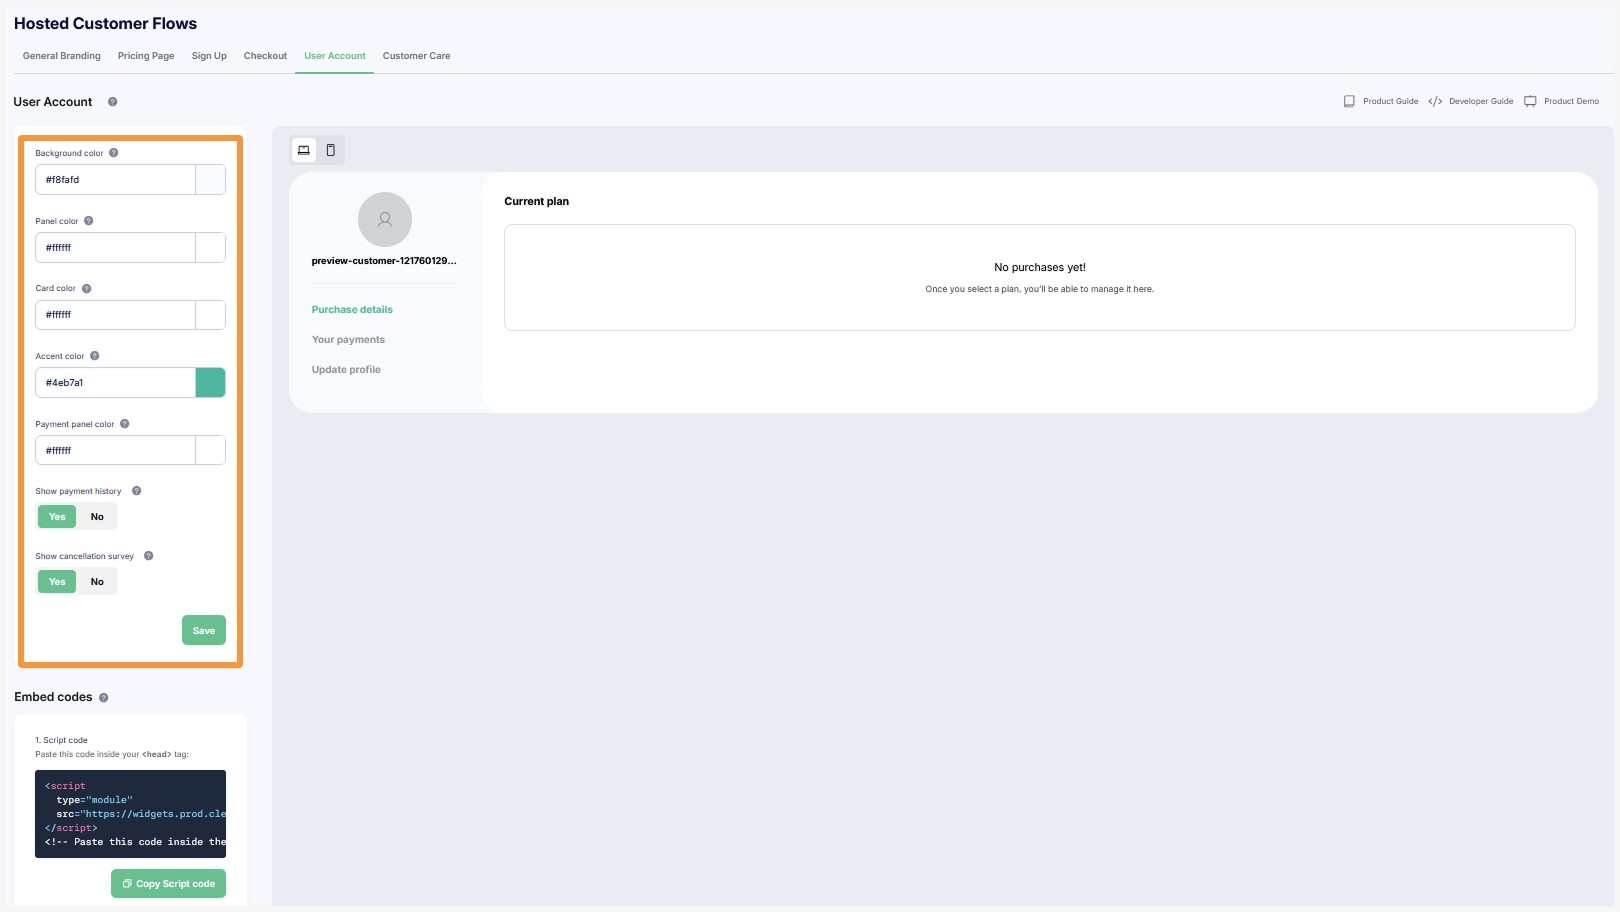This screenshot has width=1620, height=912.
Task: Click the help icon beside User Account heading
Action: click(x=113, y=102)
